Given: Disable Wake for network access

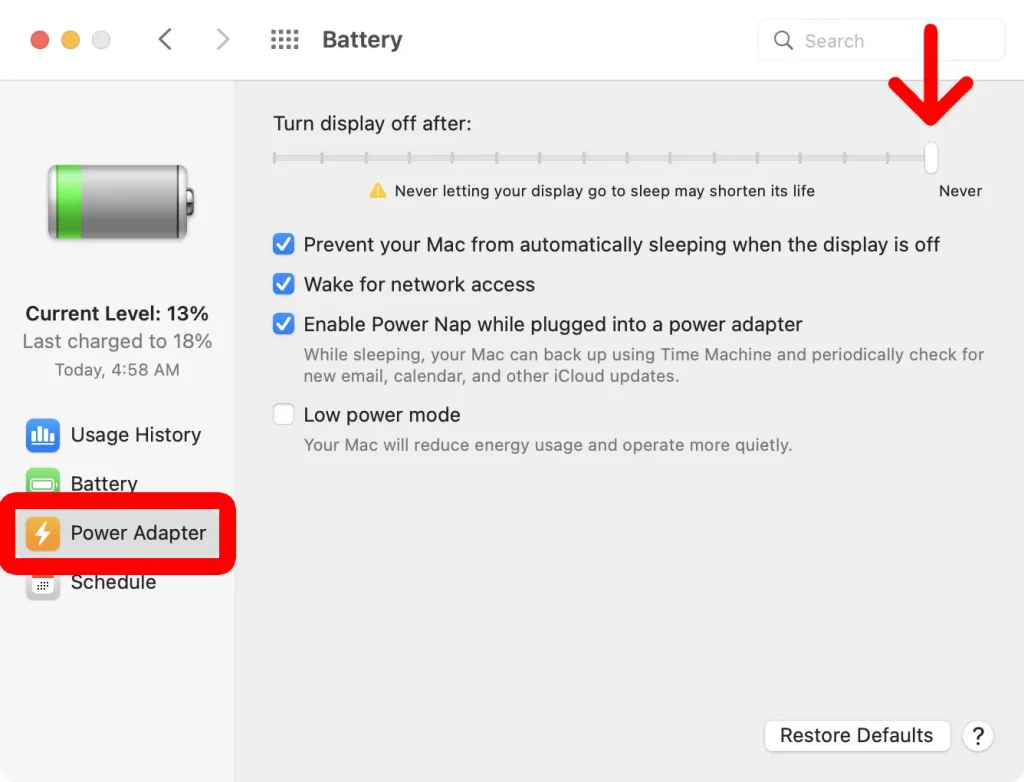Looking at the screenshot, I should click(x=284, y=284).
